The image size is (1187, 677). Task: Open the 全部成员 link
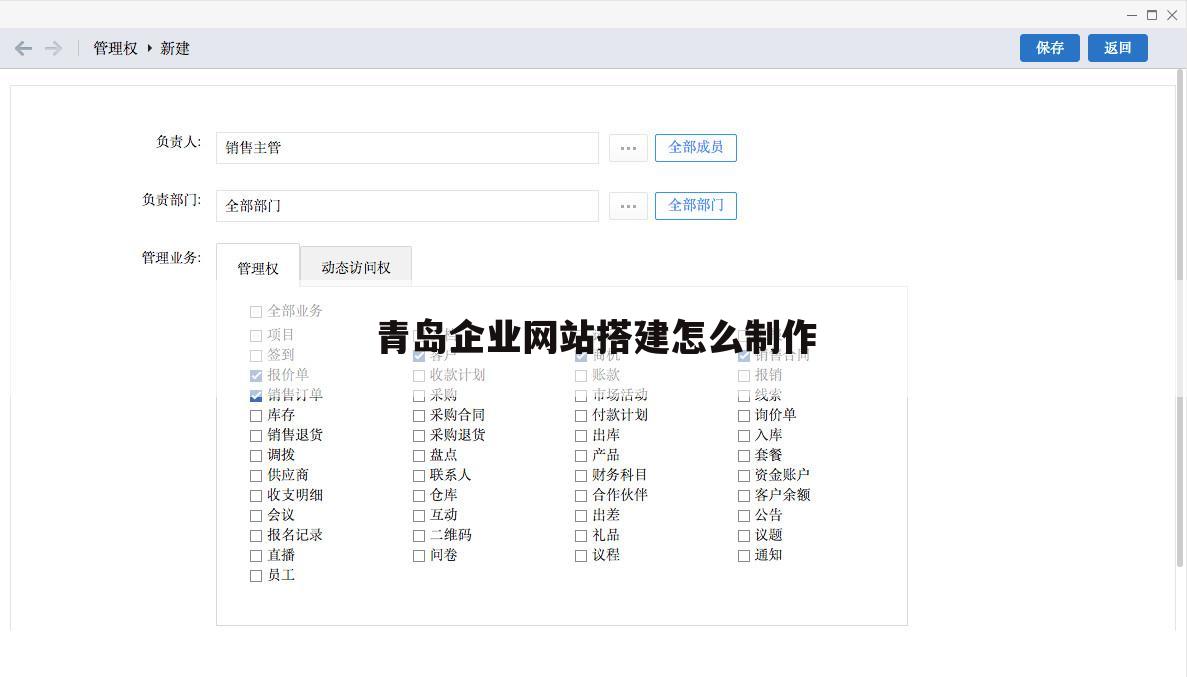[x=695, y=147]
